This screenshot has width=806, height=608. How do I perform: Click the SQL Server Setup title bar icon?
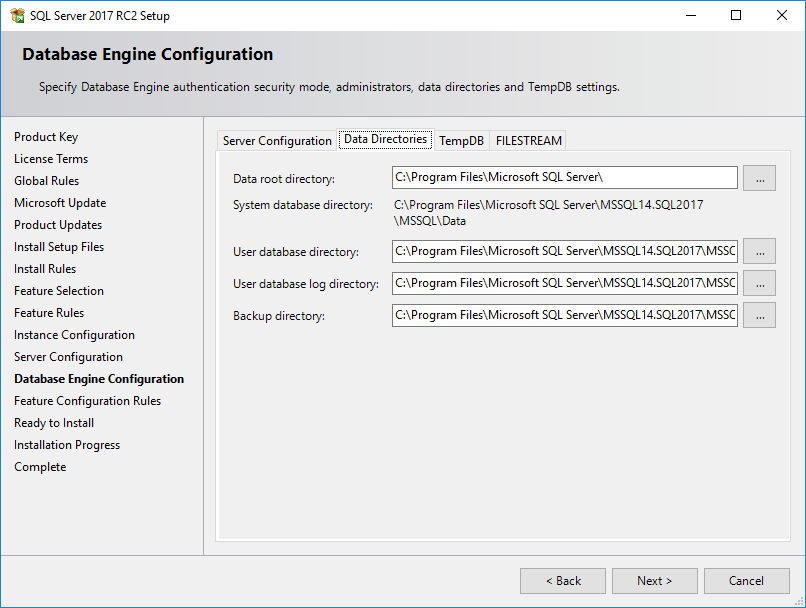tap(17, 15)
